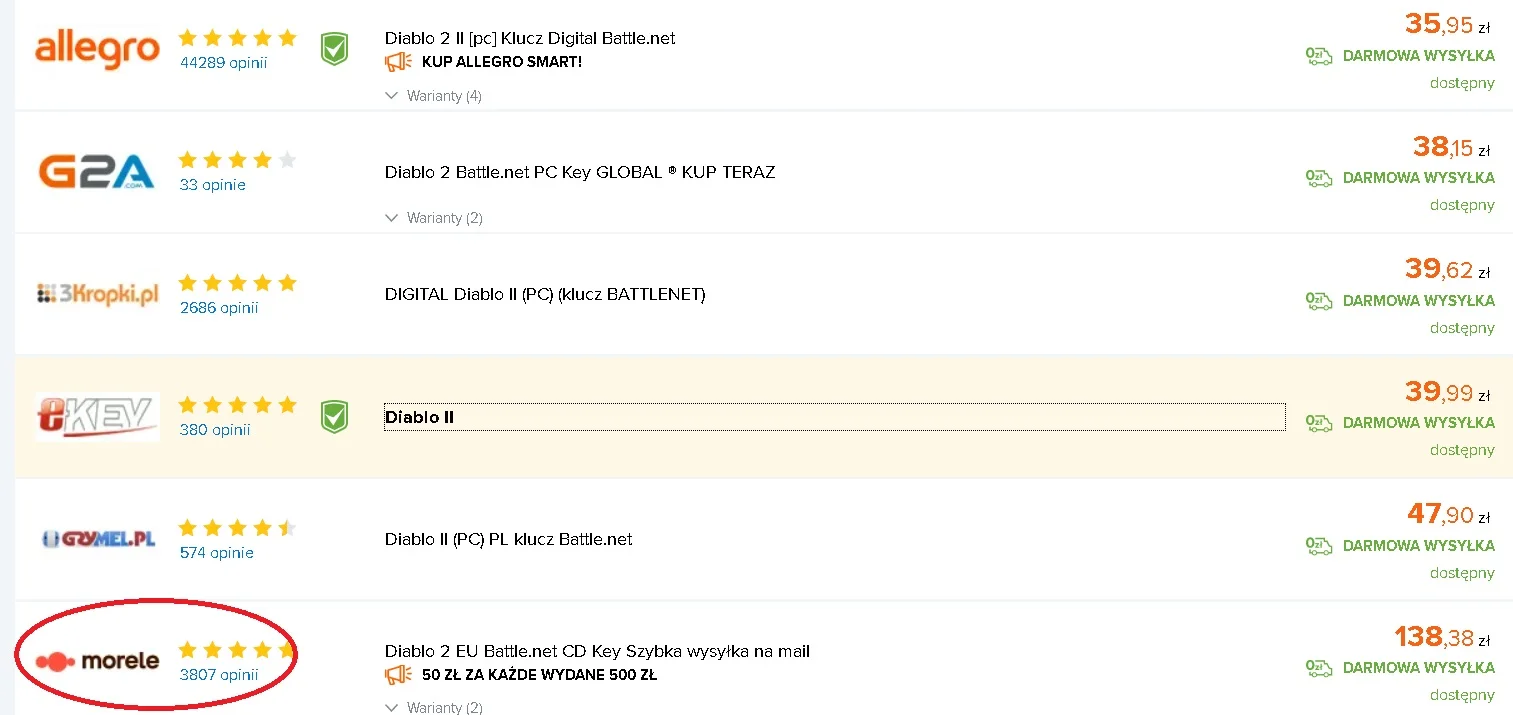Click the free shipping truck icon beside 35,95 zł
The width and height of the screenshot is (1513, 715).
tap(1319, 56)
